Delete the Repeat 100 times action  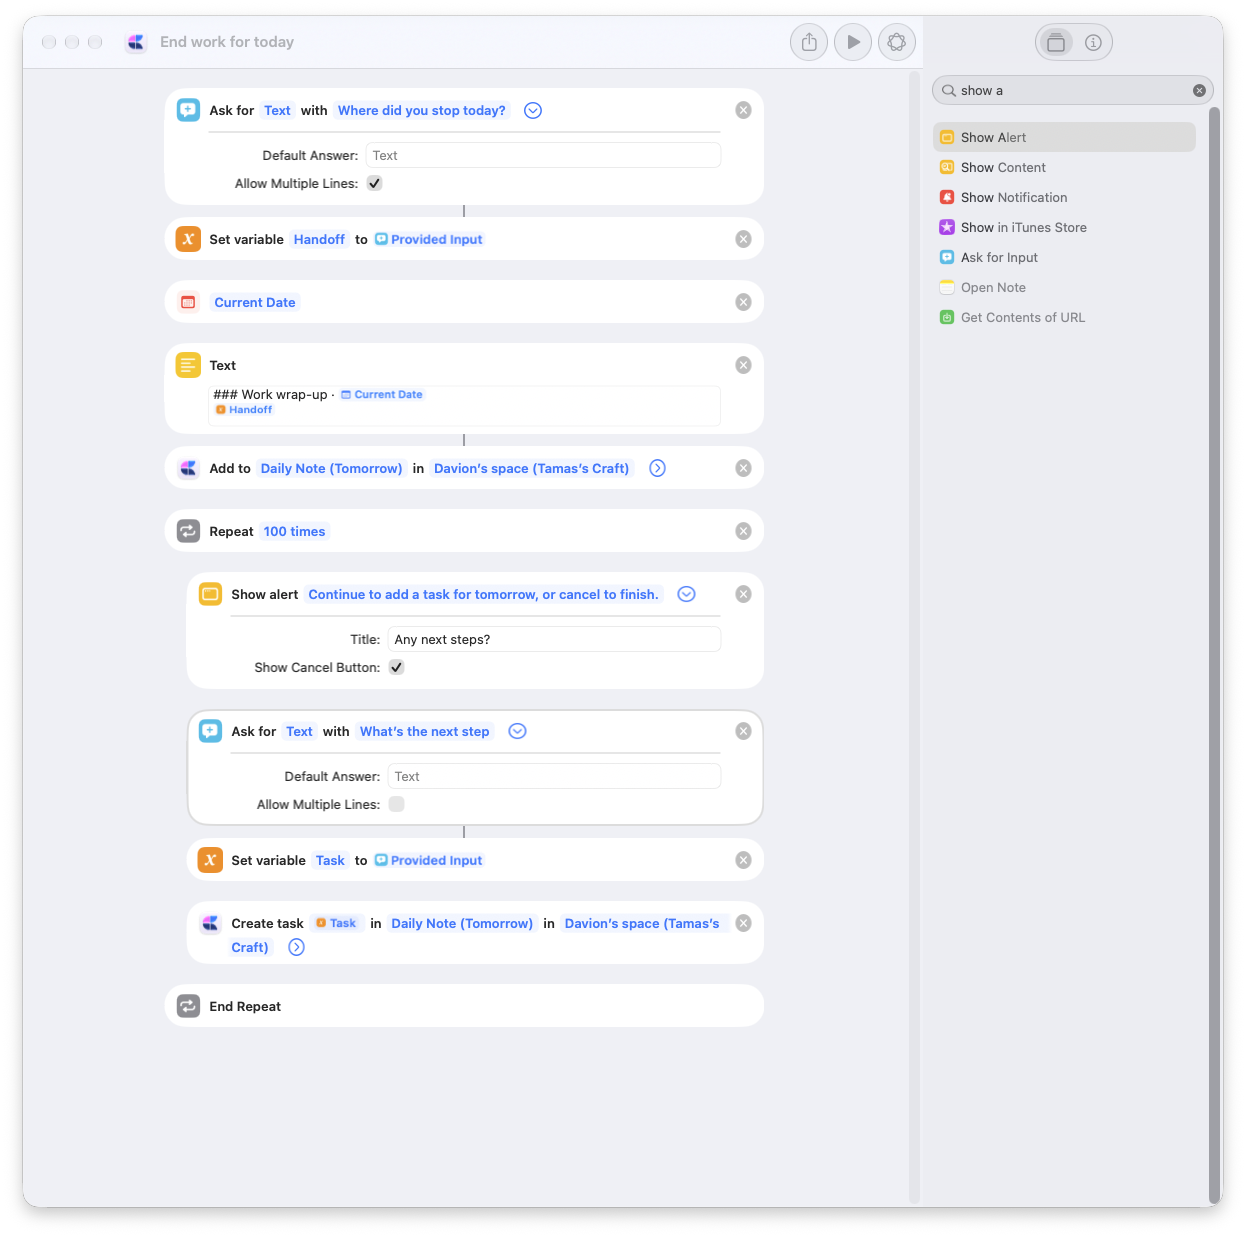click(x=743, y=531)
